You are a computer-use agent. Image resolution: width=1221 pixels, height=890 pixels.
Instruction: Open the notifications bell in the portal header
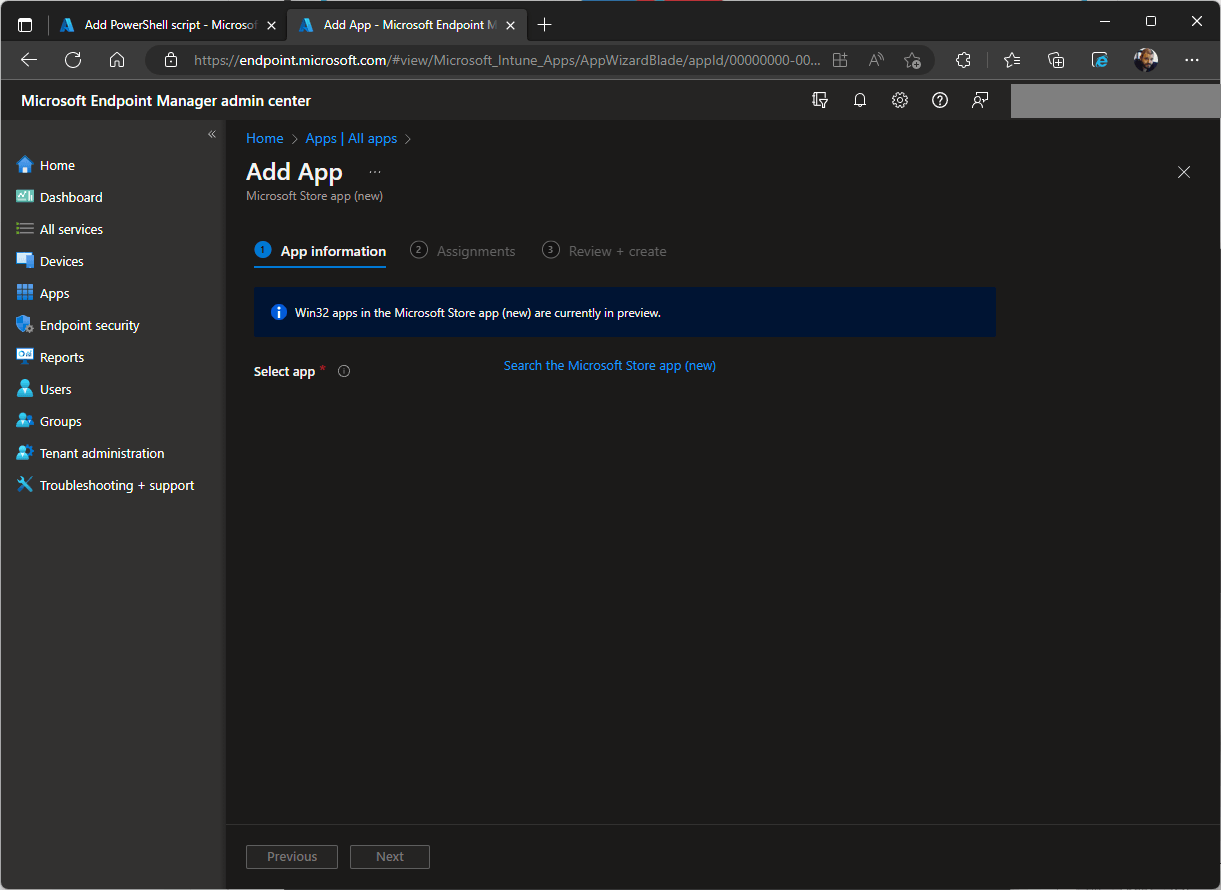[x=860, y=100]
